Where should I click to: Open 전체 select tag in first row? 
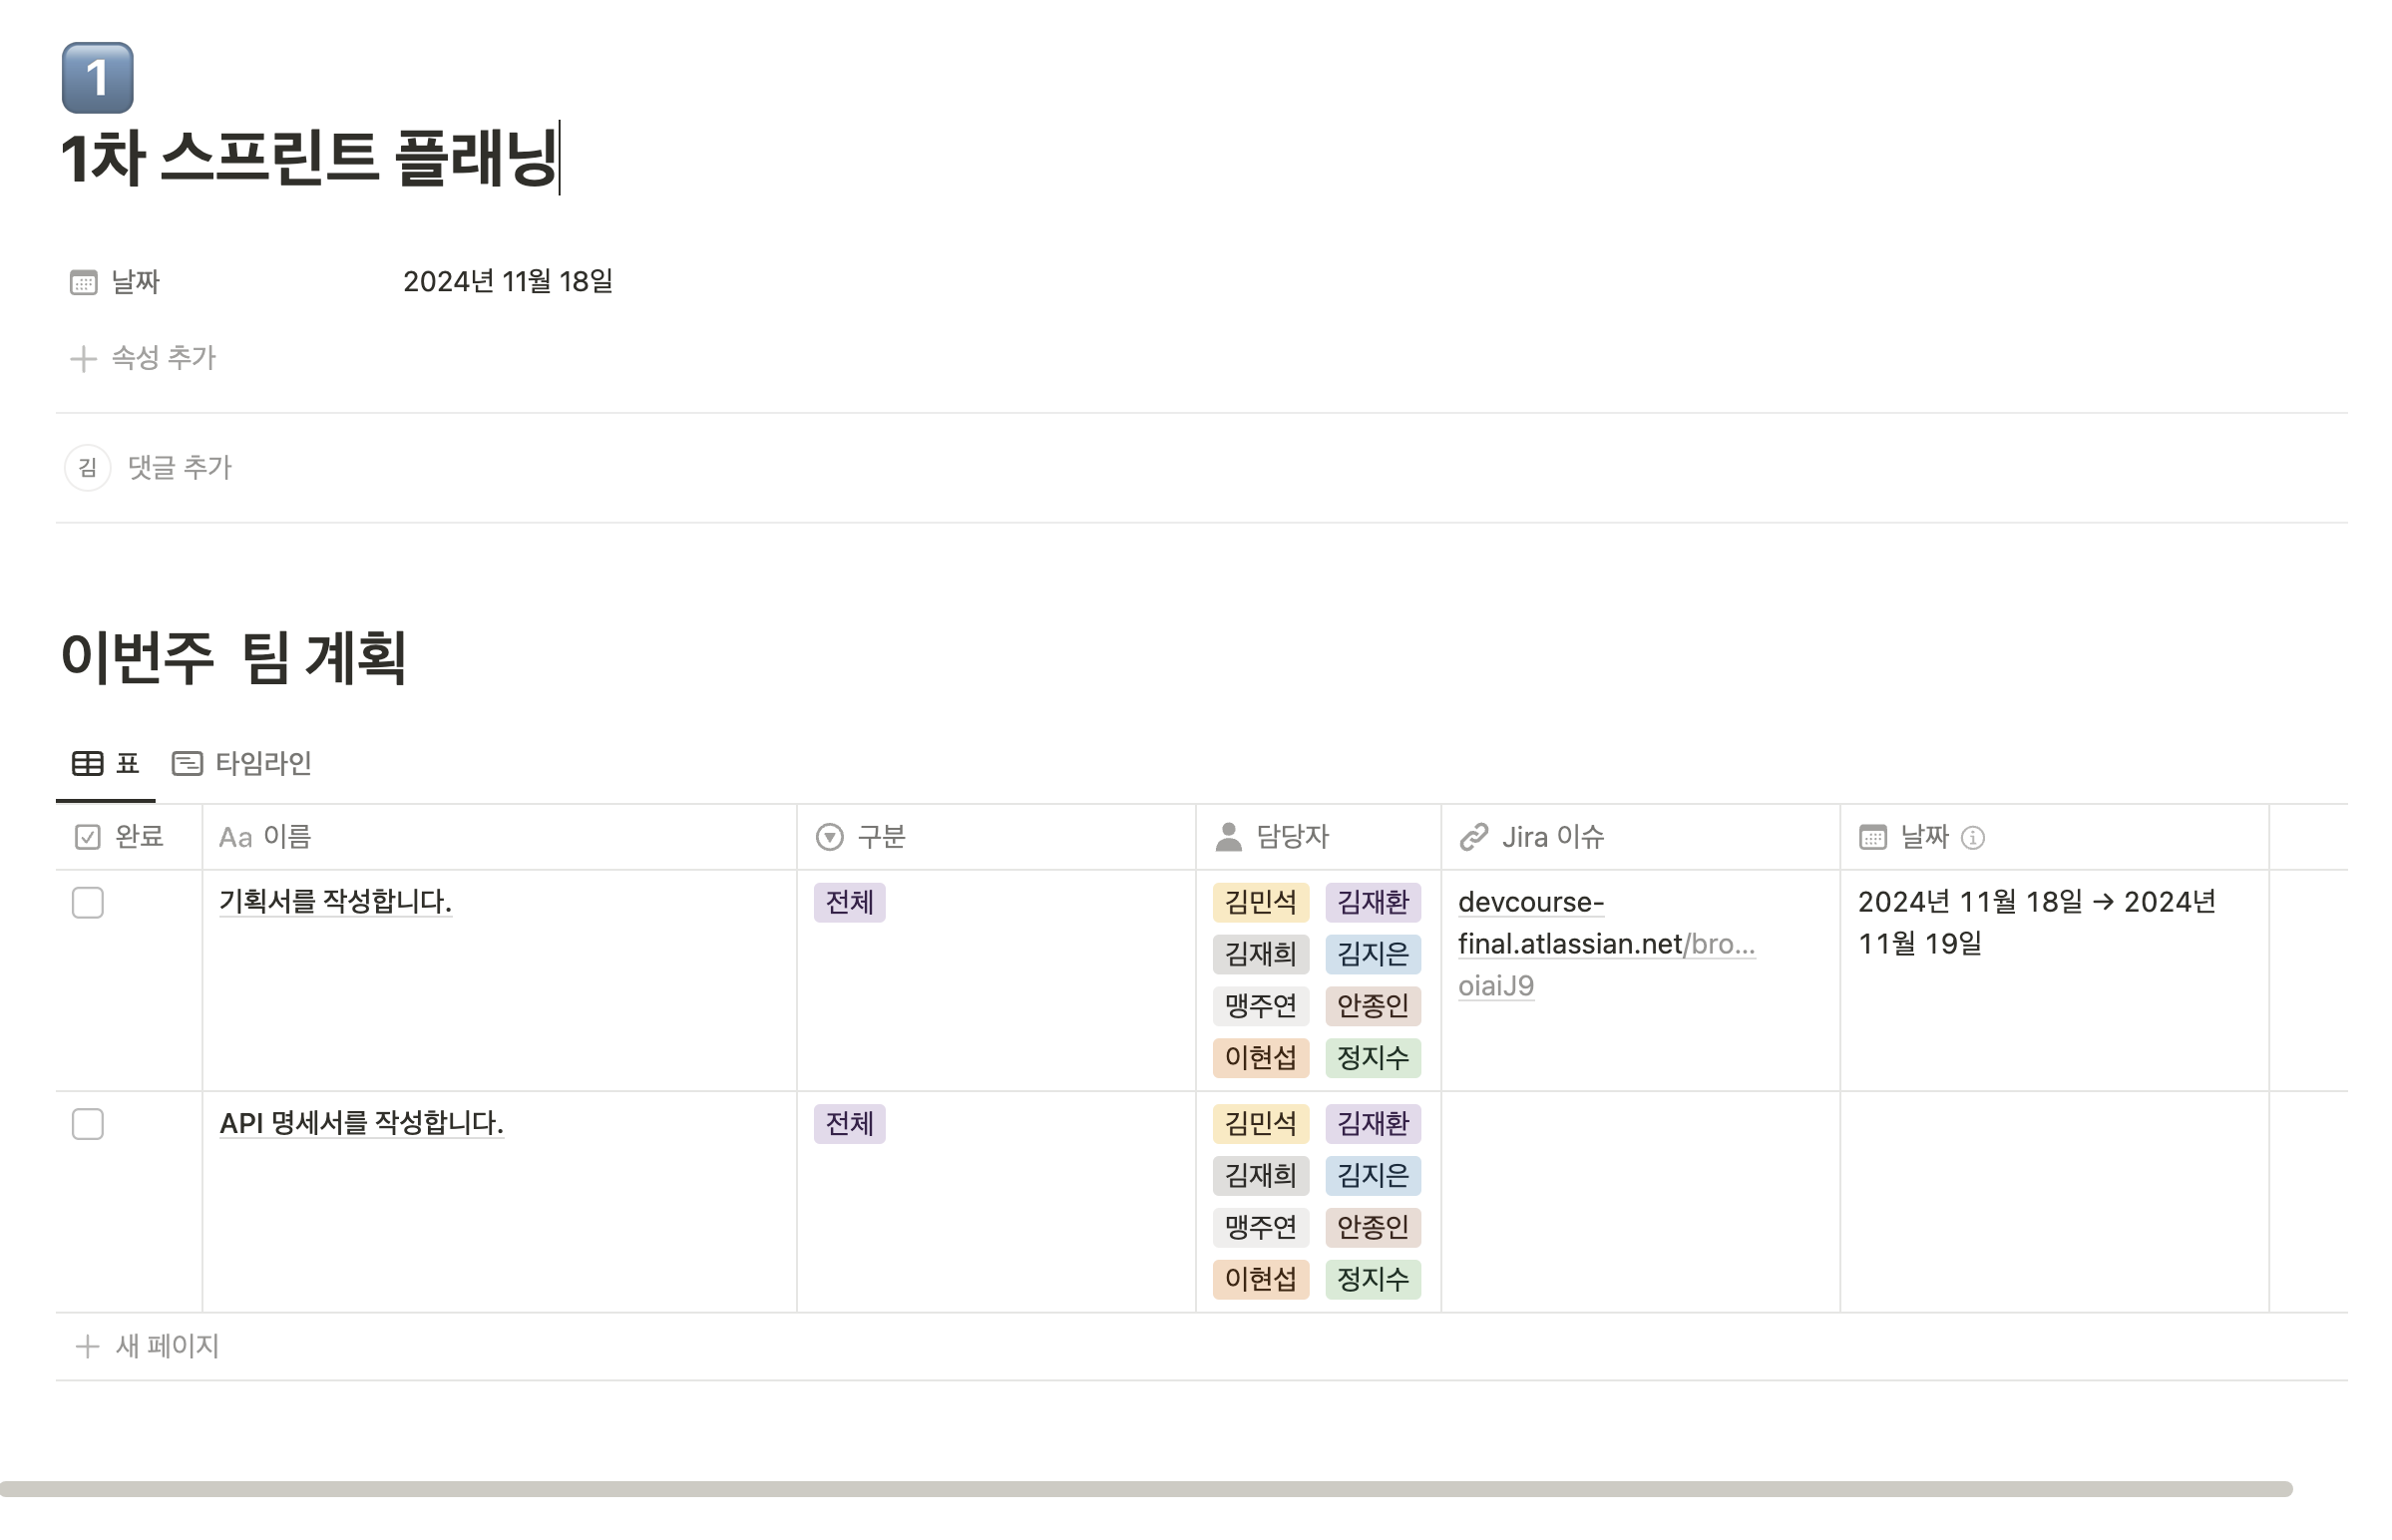(849, 902)
